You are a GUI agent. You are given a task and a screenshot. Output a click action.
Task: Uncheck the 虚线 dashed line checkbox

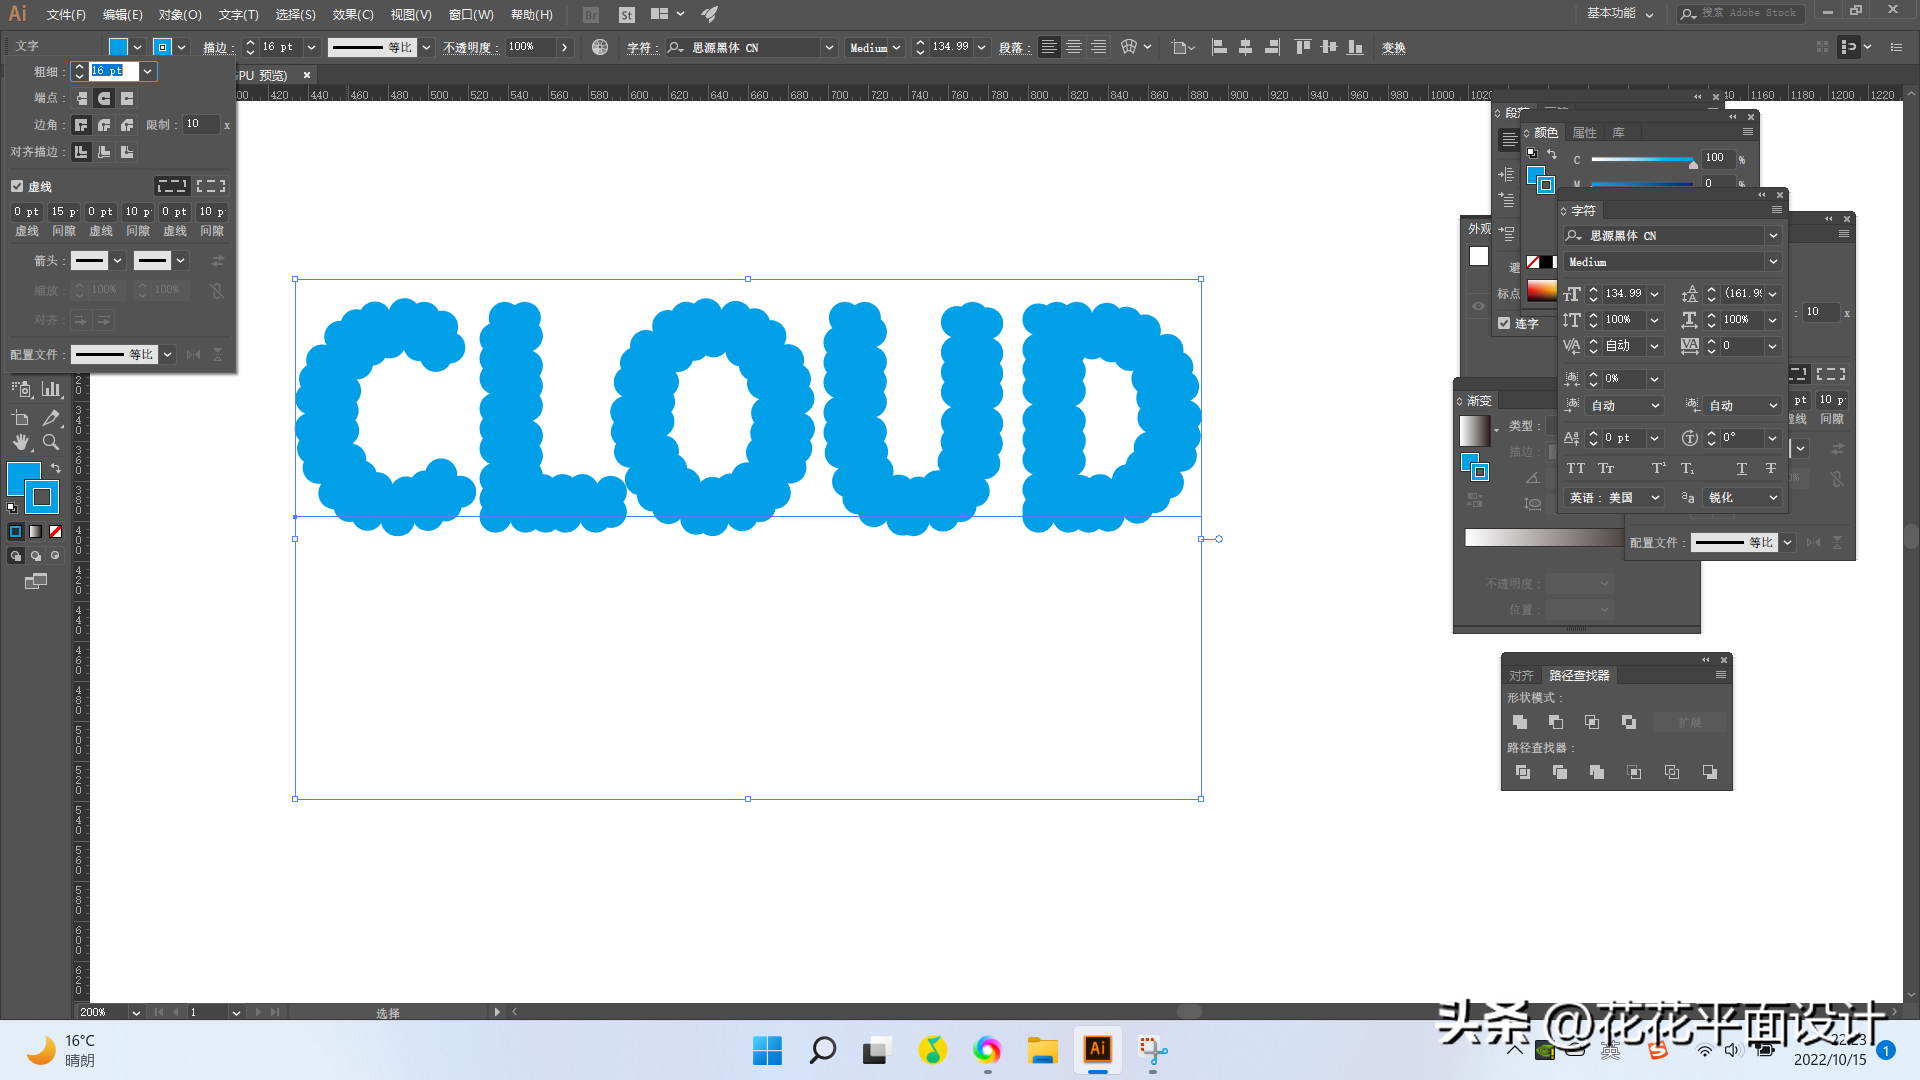[x=17, y=186]
